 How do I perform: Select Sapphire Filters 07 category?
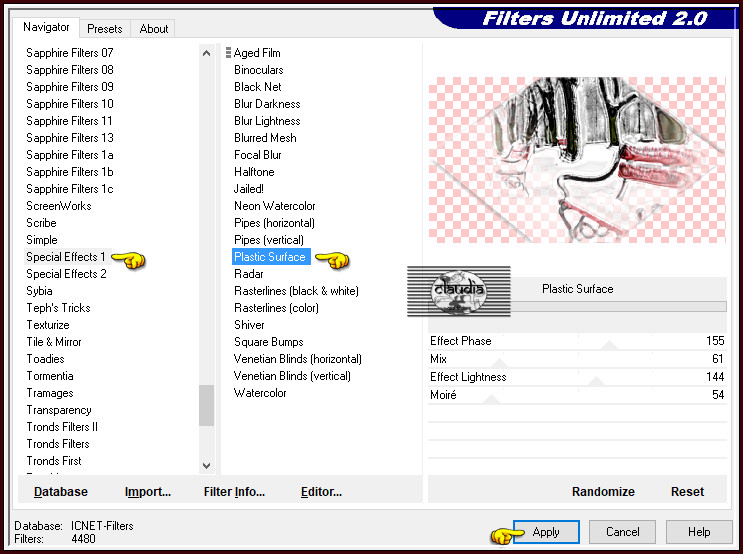coord(70,53)
